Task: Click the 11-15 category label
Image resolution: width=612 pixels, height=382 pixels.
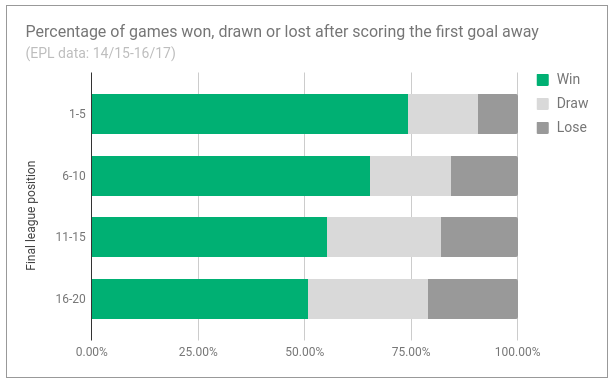Action: click(x=71, y=237)
